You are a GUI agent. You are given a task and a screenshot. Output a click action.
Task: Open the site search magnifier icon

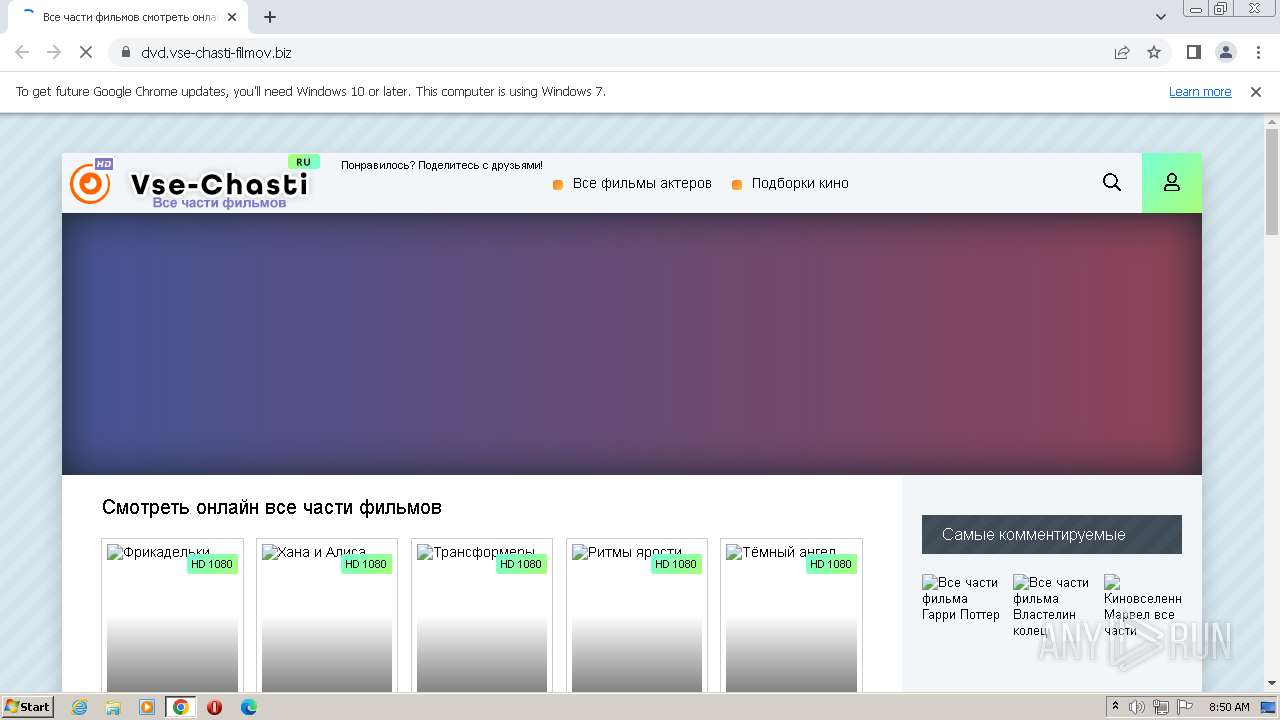point(1112,182)
